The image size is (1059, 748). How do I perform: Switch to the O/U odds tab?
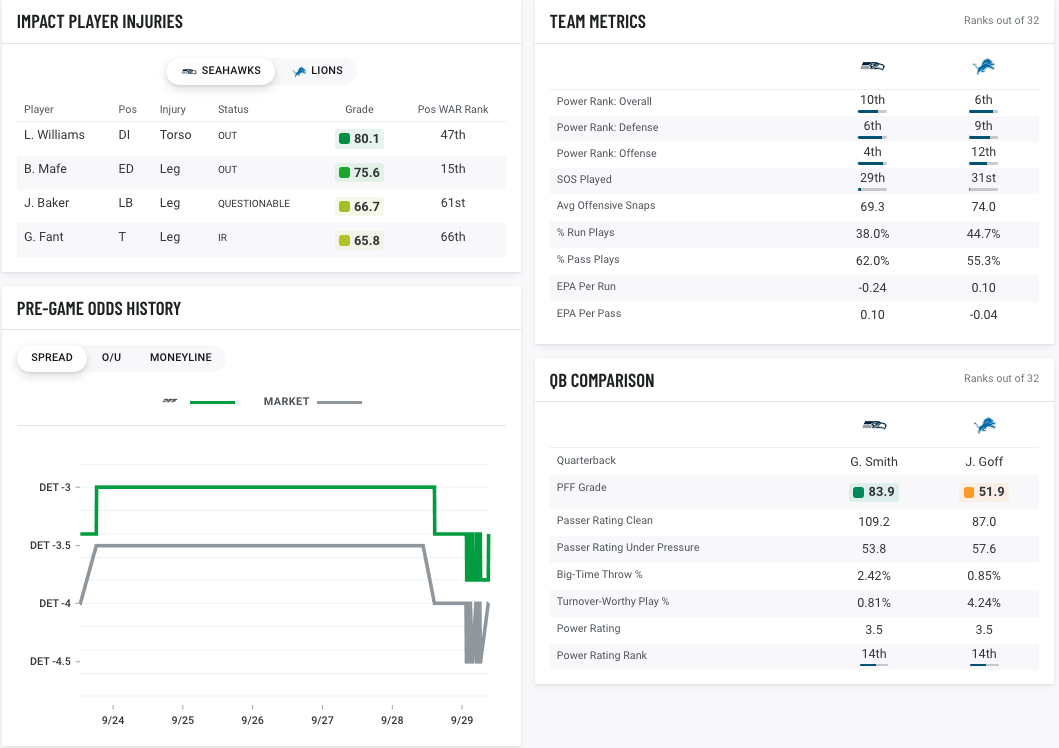point(111,358)
